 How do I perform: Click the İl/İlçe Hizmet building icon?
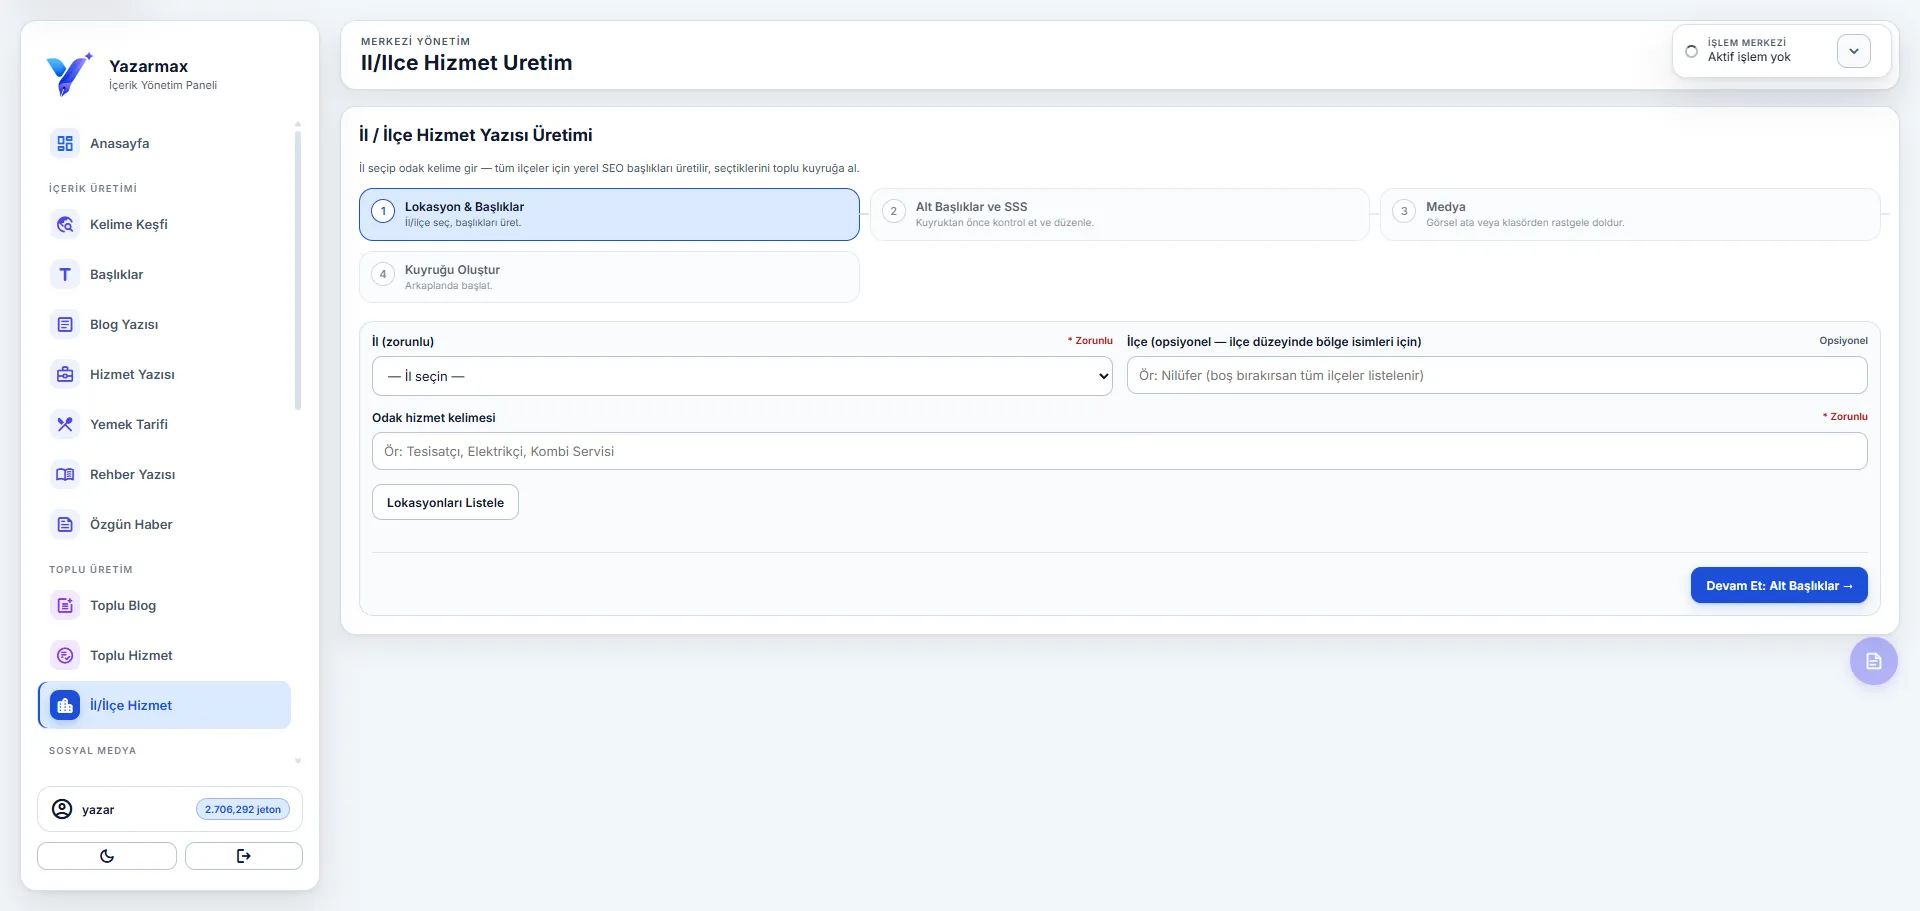coord(65,706)
